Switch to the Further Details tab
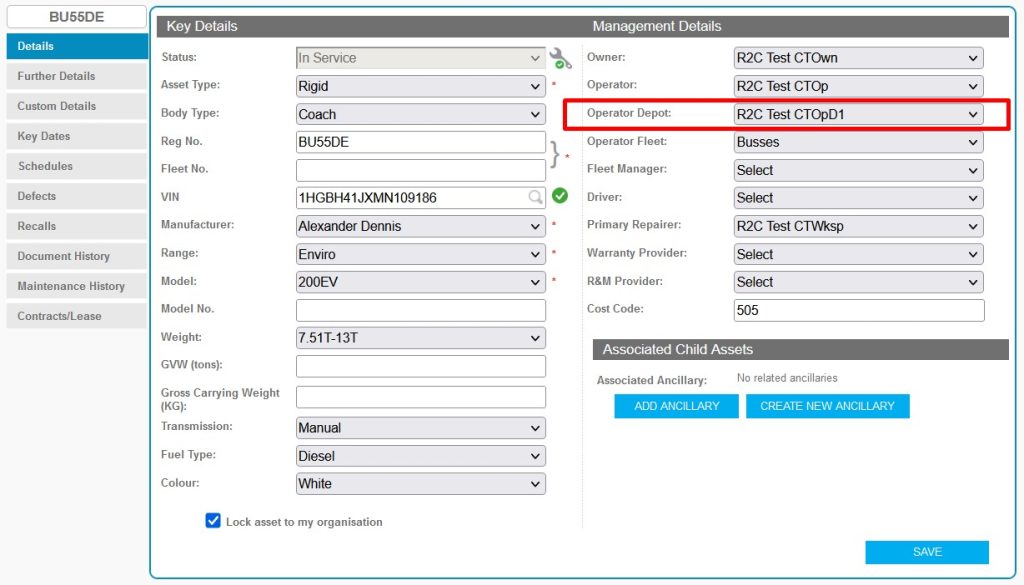The width and height of the screenshot is (1024, 585). tap(77, 76)
